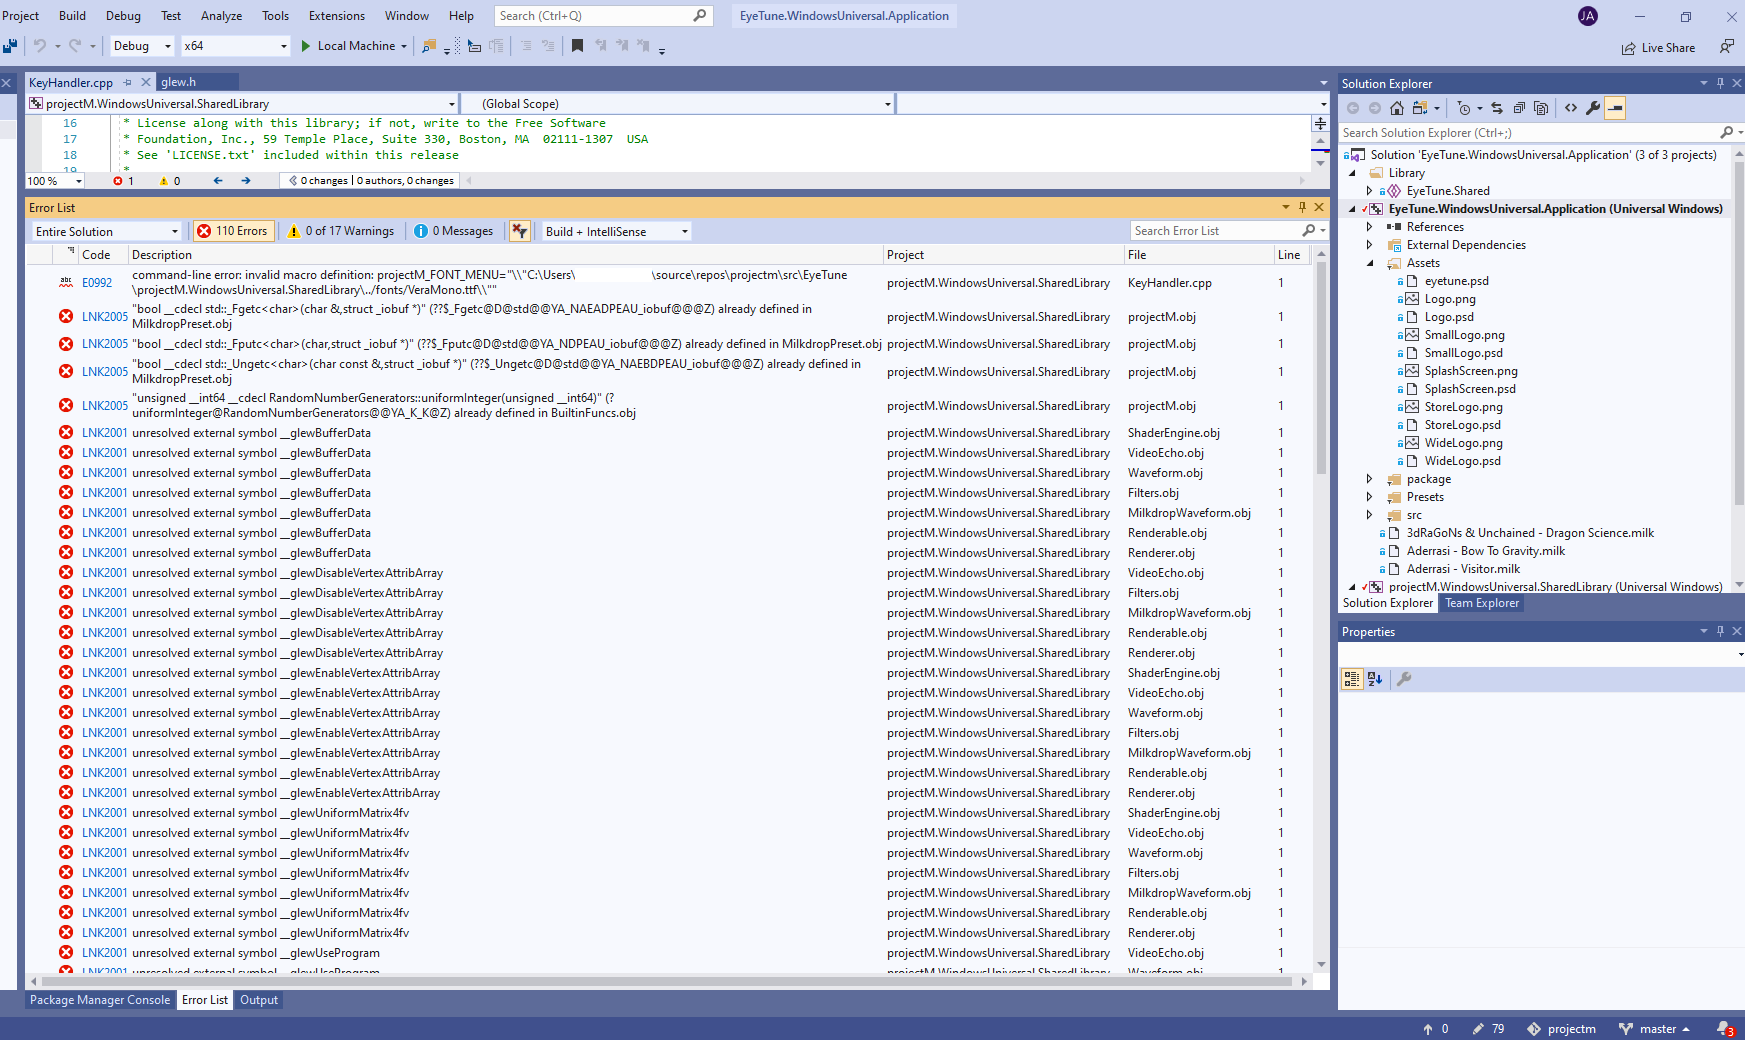The width and height of the screenshot is (1745, 1040).
Task: Switch to the glew.h editor tab
Action: coord(196,81)
